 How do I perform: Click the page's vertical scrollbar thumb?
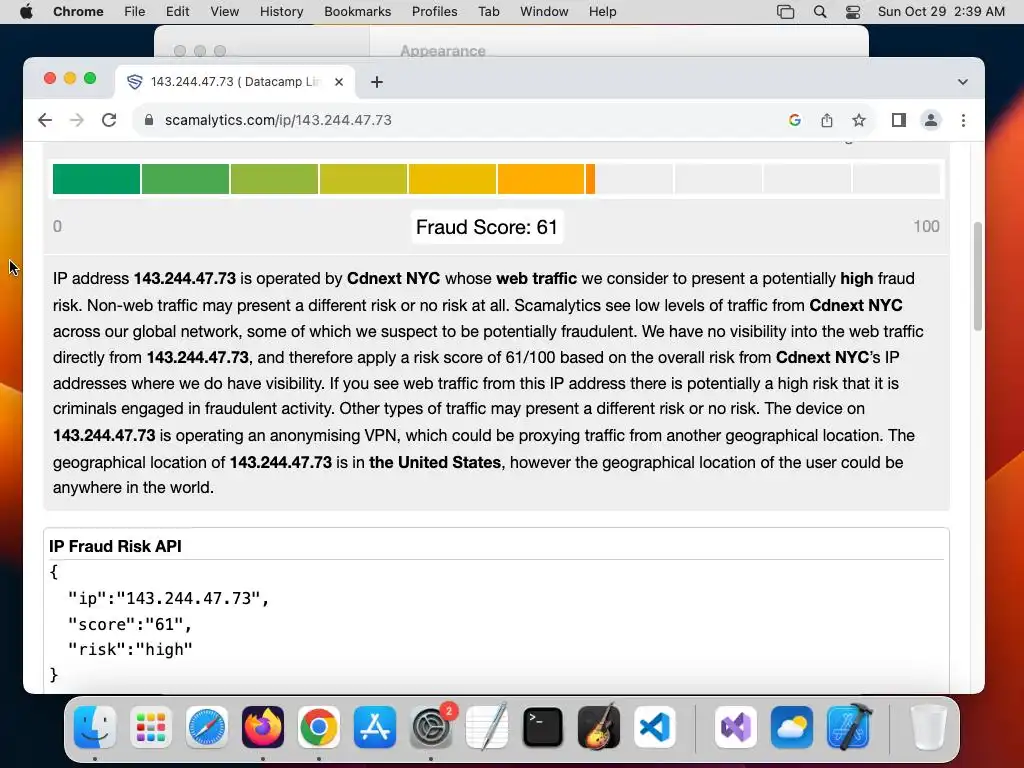coord(978,276)
